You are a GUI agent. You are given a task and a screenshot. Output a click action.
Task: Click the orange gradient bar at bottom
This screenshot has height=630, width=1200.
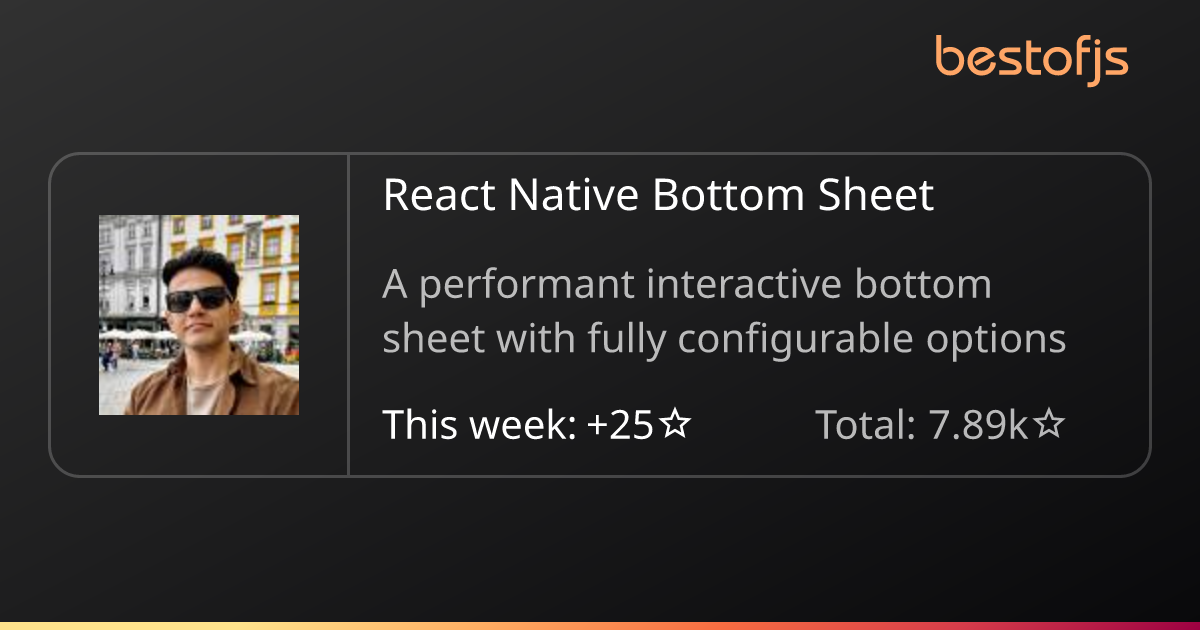point(600,625)
